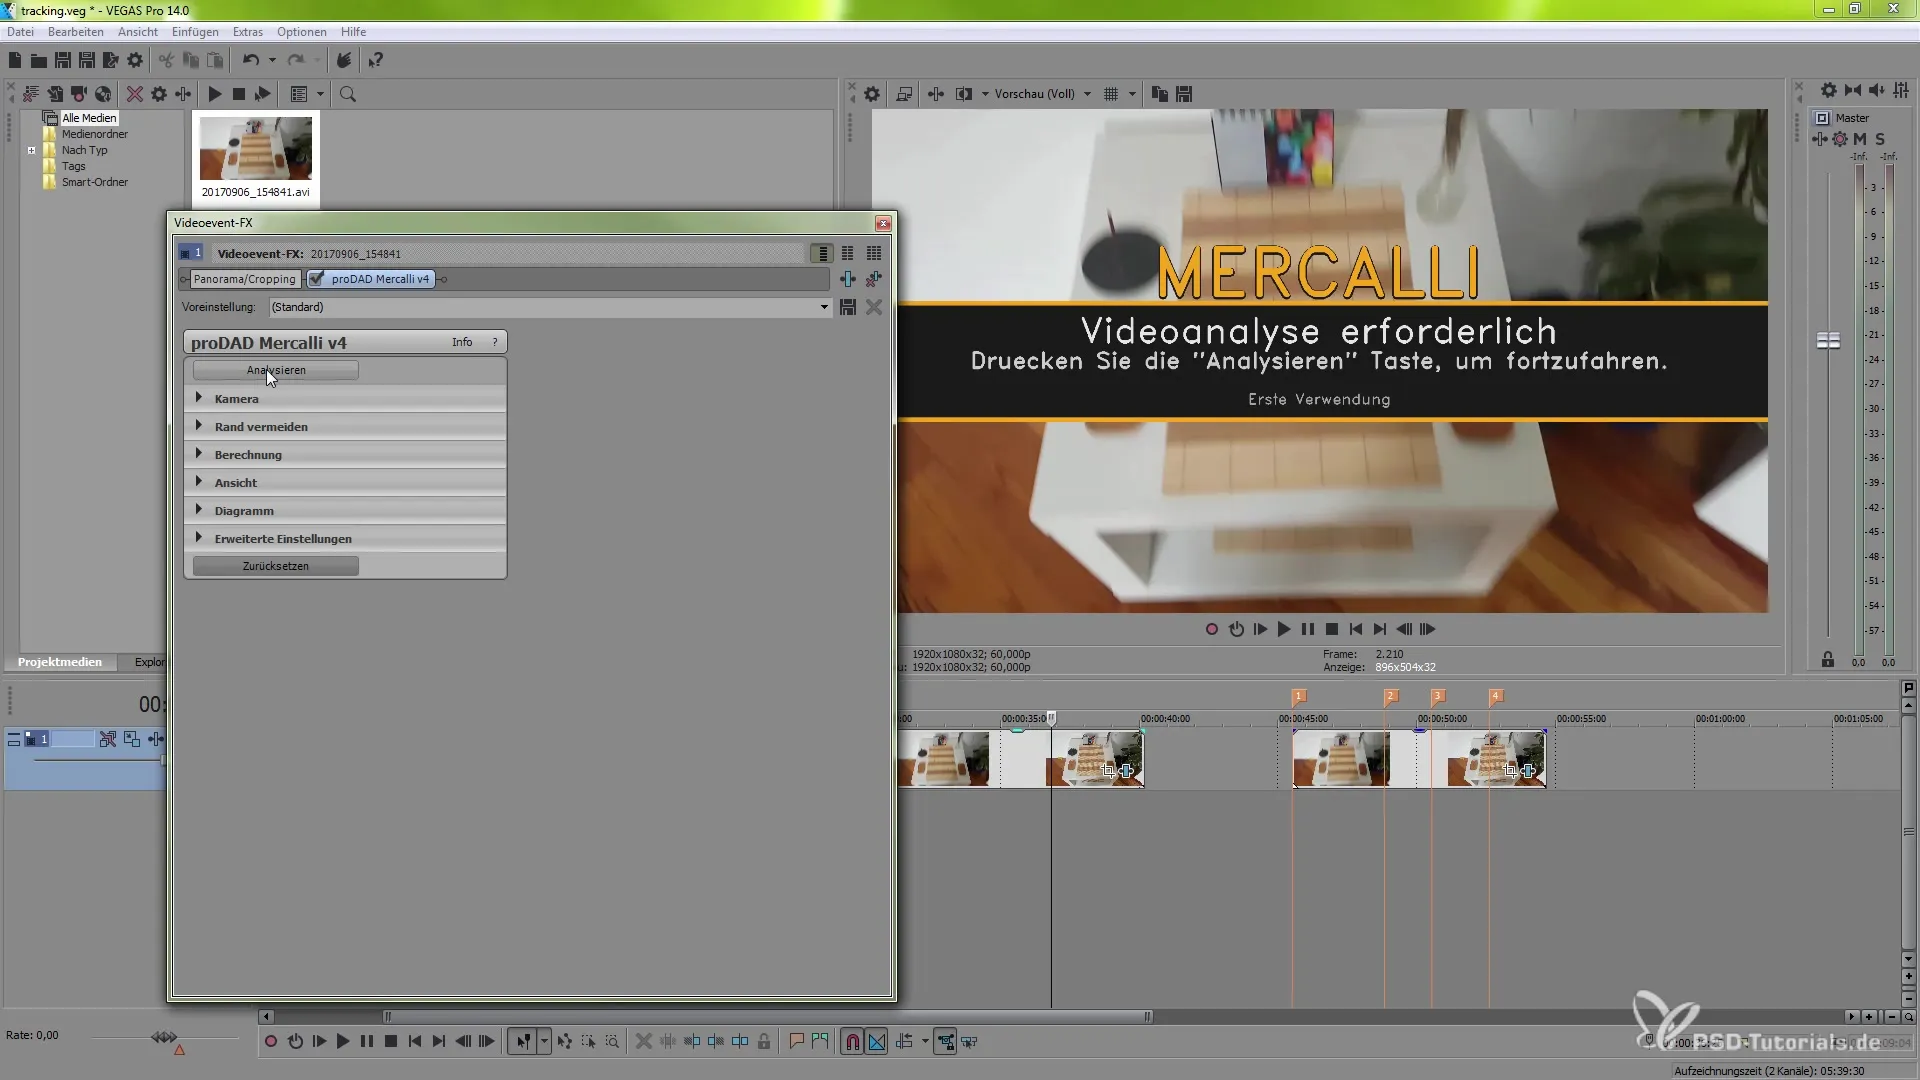The width and height of the screenshot is (1920, 1080).
Task: Click the Zurücksetzen button
Action: coord(275,566)
